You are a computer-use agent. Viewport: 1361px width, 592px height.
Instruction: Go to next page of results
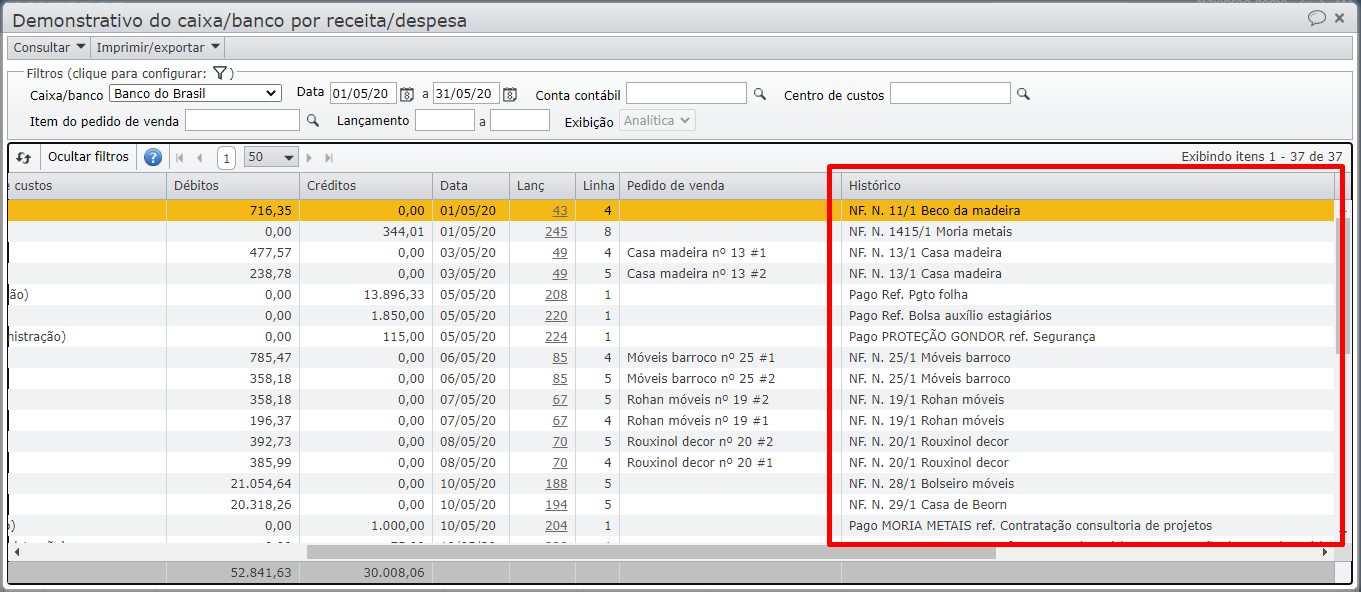(309, 157)
